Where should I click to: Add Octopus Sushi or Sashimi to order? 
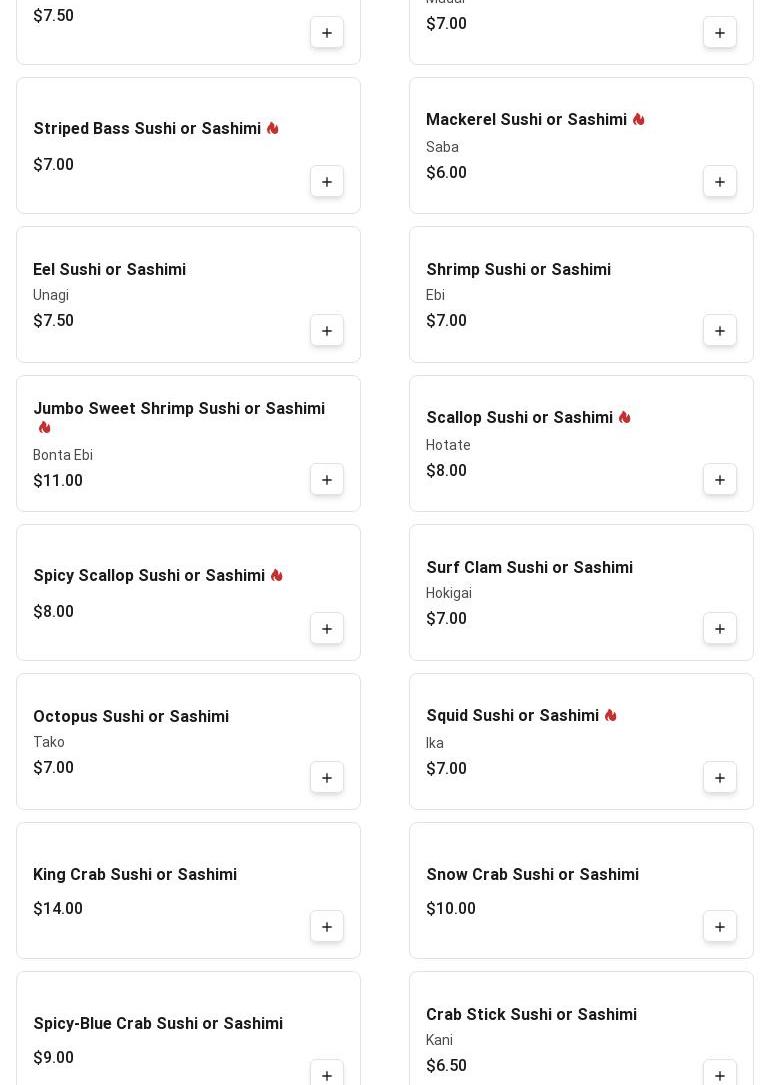(x=327, y=778)
